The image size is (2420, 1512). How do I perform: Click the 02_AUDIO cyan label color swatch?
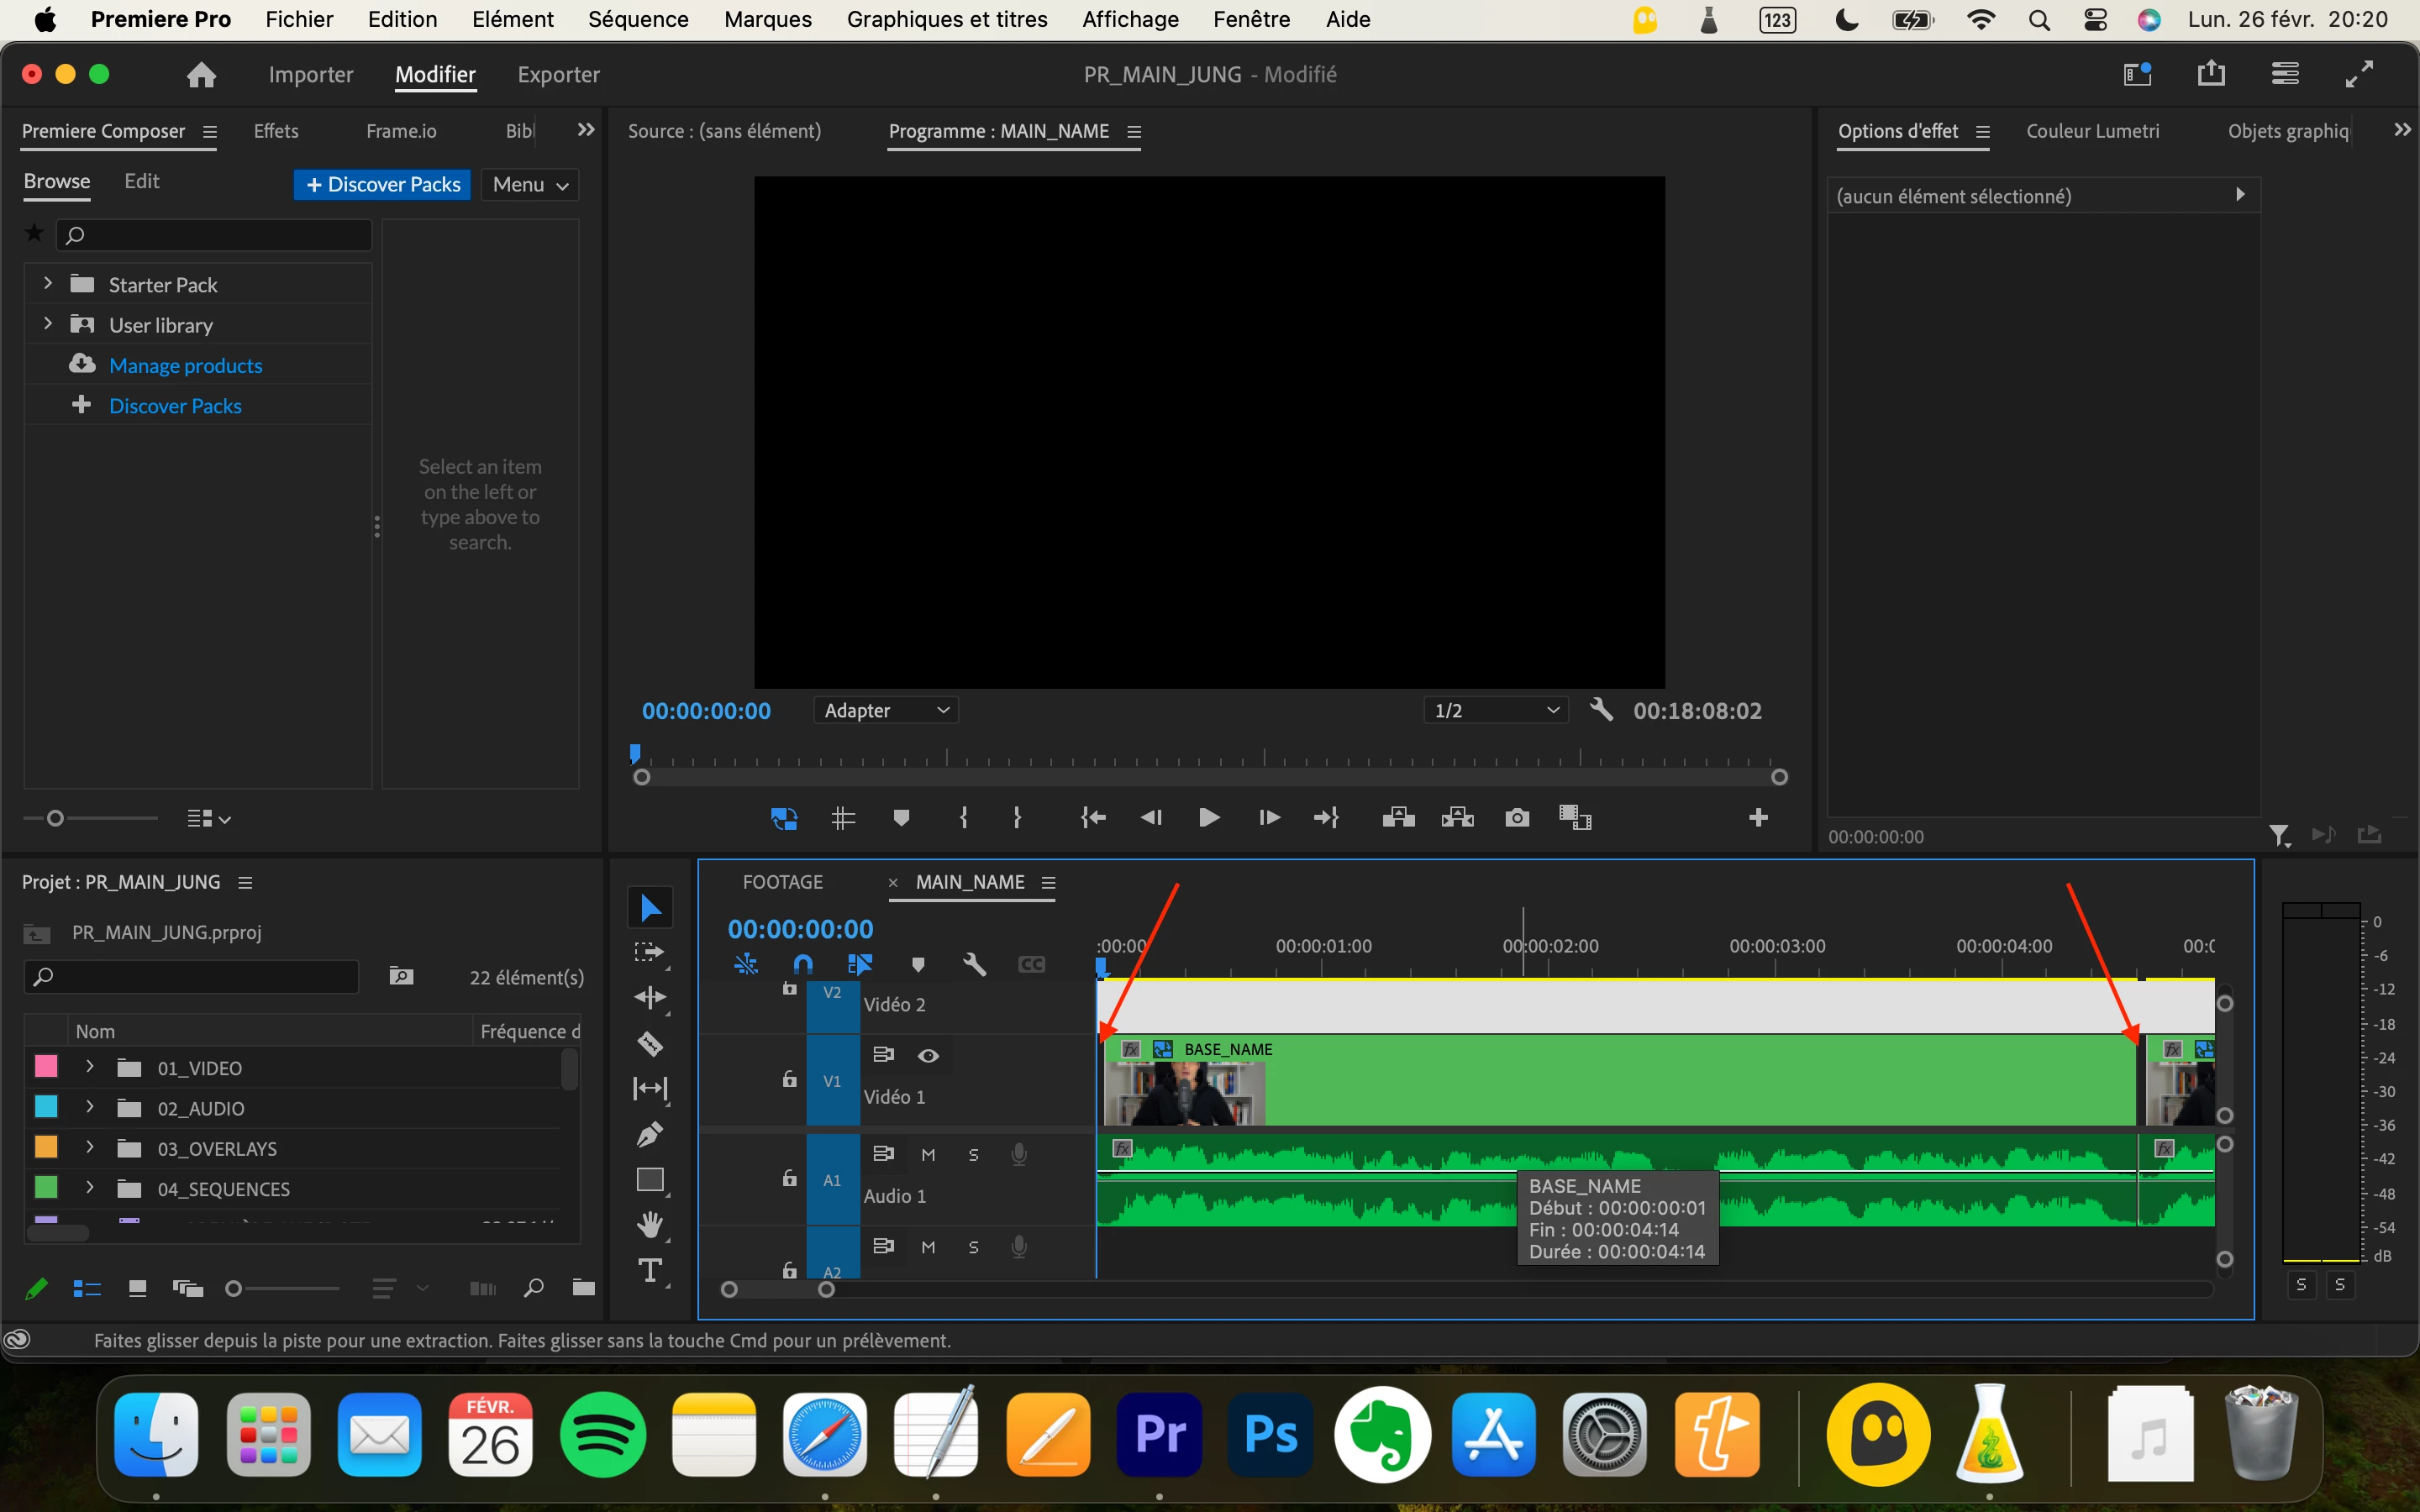(46, 1107)
